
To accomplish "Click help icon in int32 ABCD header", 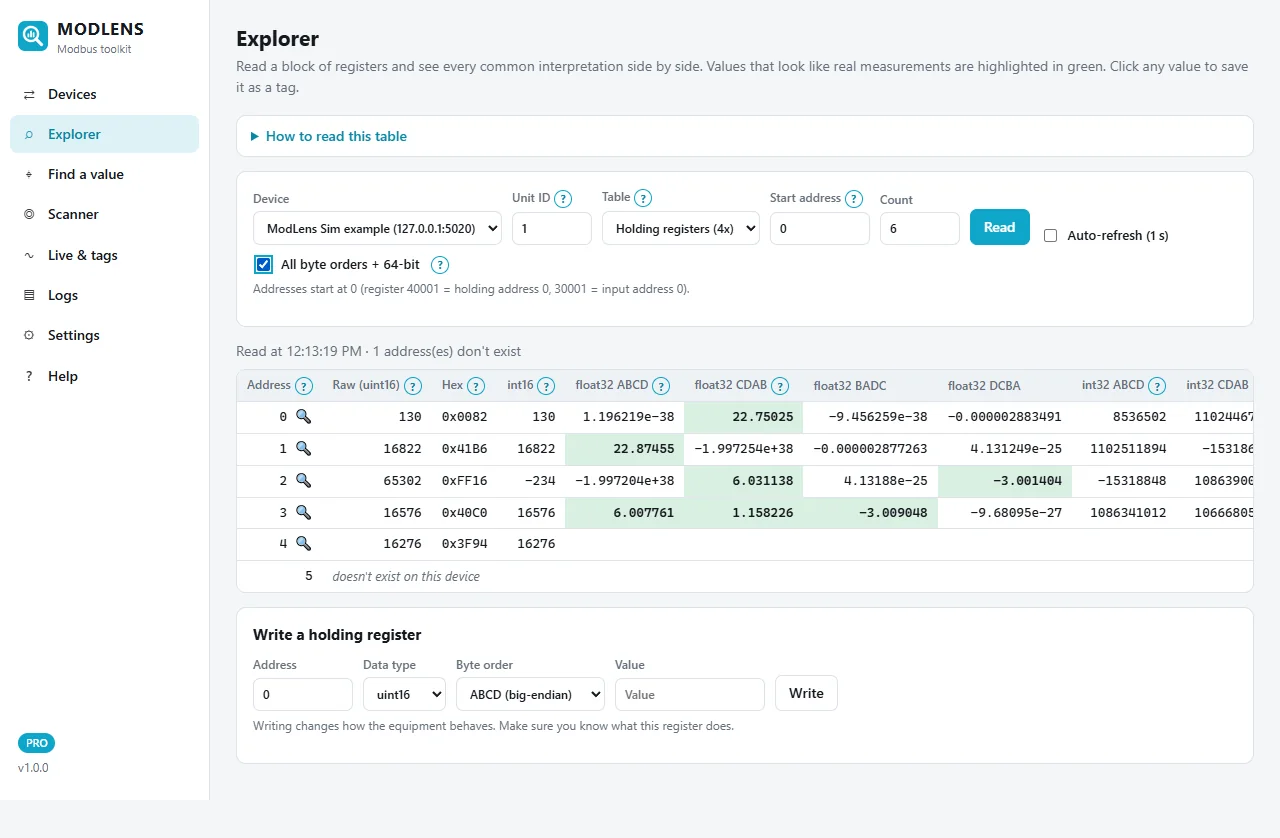I will pyautogui.click(x=1157, y=386).
